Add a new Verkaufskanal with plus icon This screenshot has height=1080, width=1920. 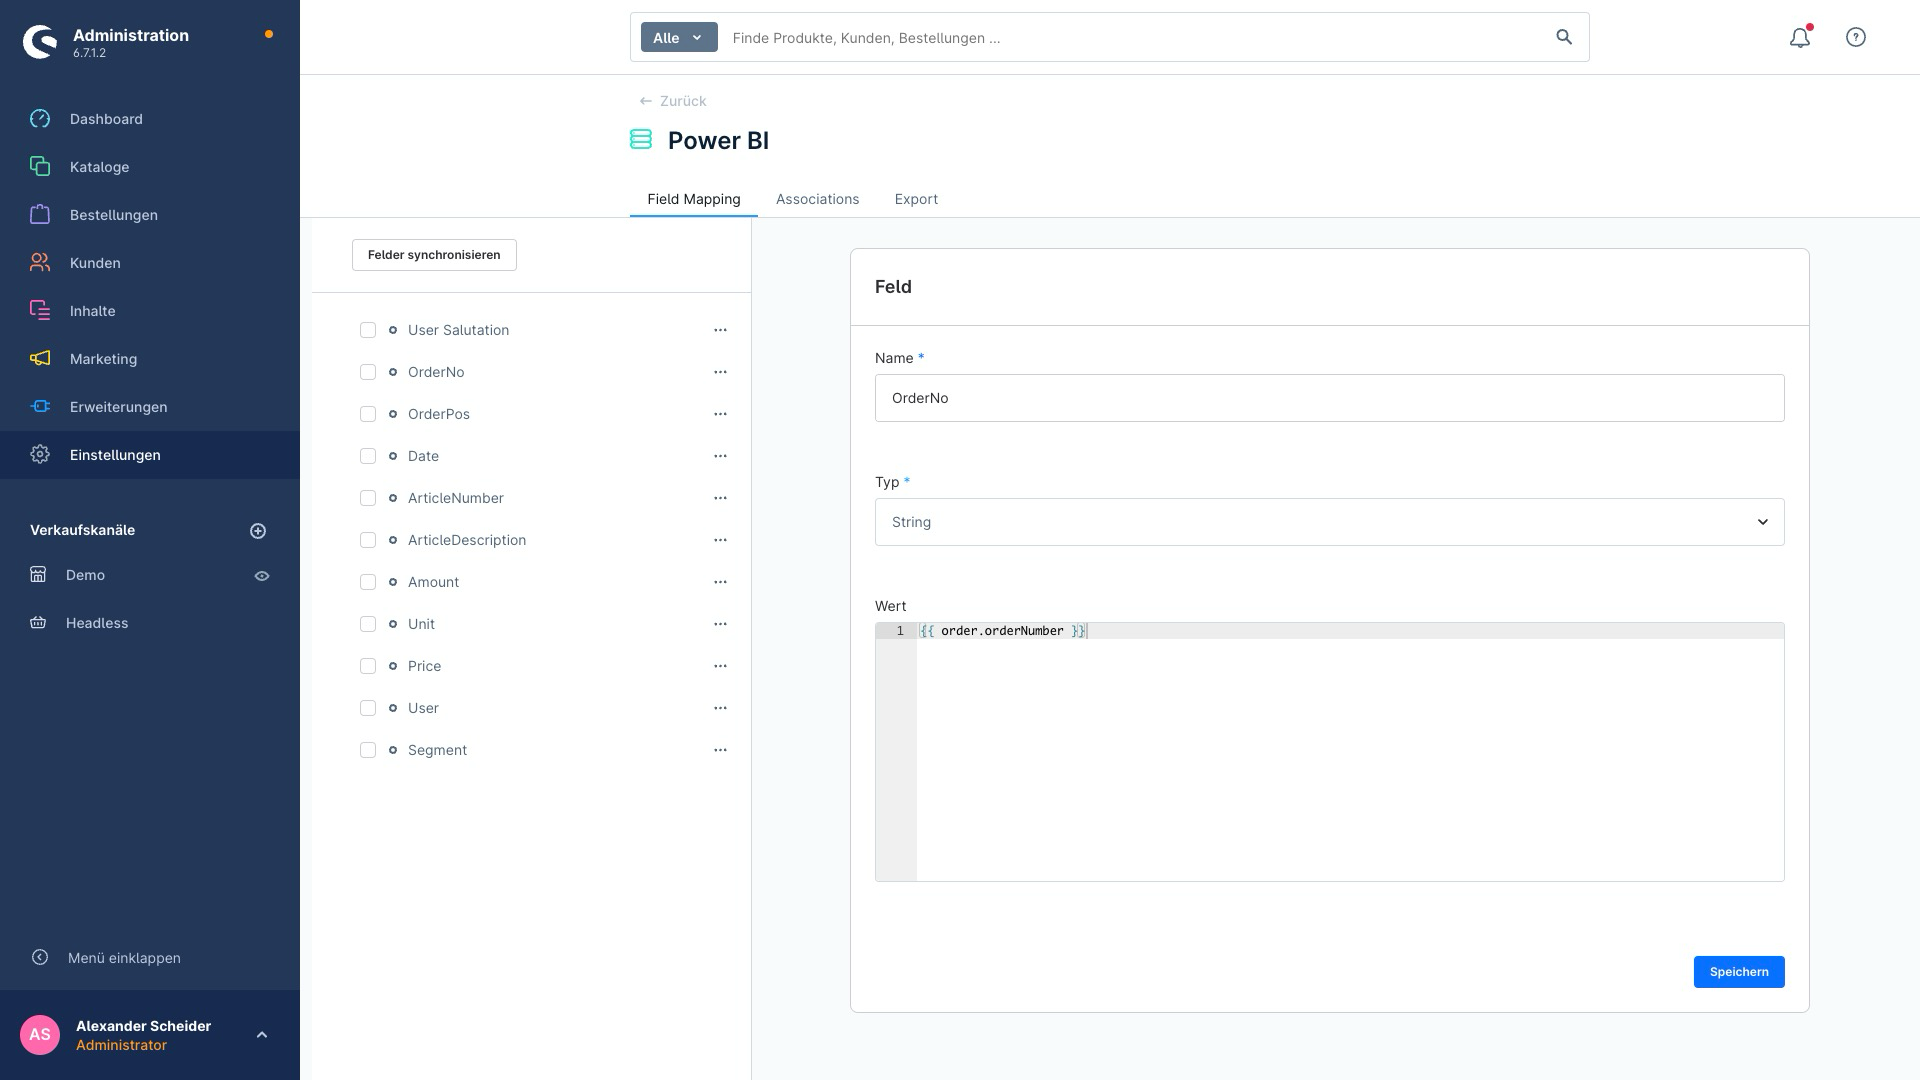(x=258, y=531)
